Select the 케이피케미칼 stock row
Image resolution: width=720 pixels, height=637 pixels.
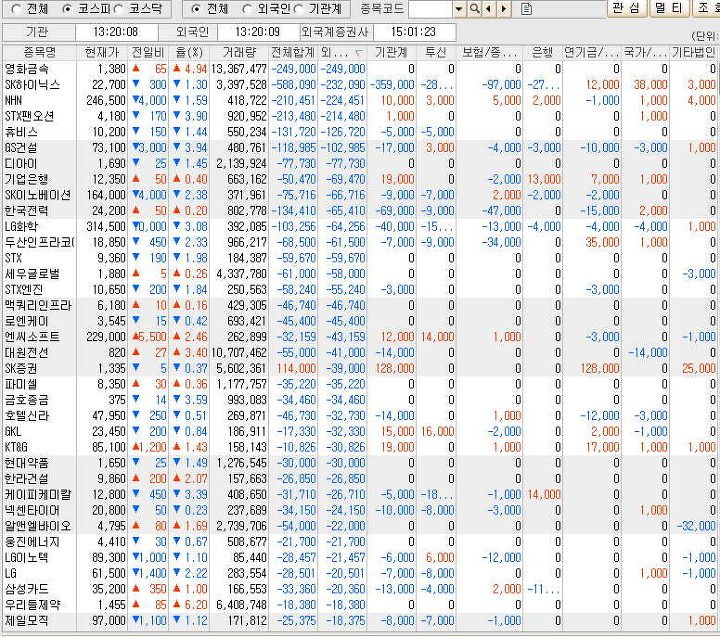coord(360,495)
